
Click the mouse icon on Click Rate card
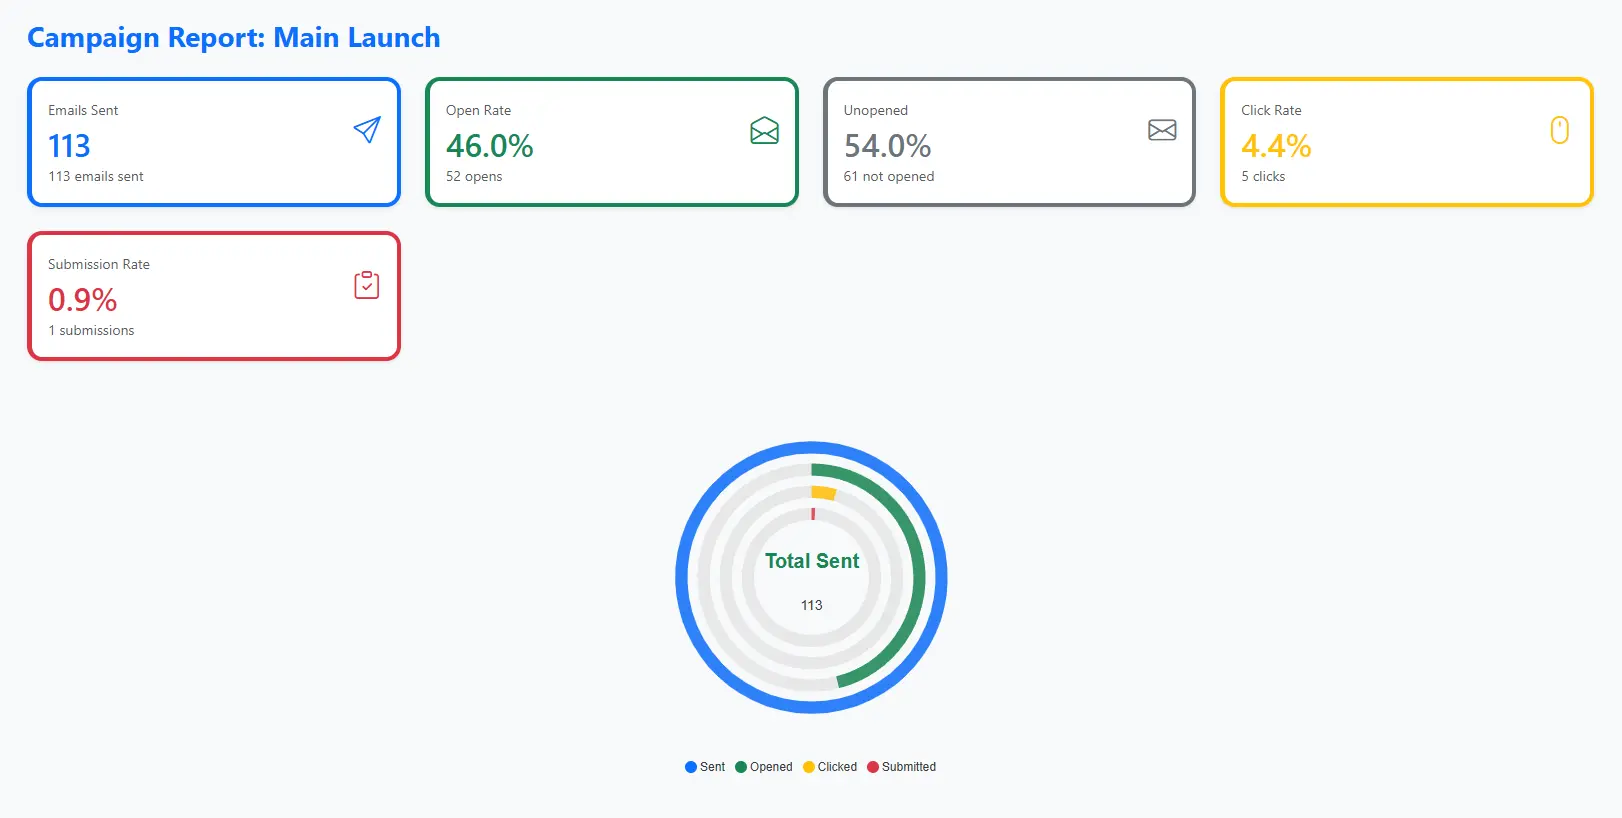(1559, 129)
